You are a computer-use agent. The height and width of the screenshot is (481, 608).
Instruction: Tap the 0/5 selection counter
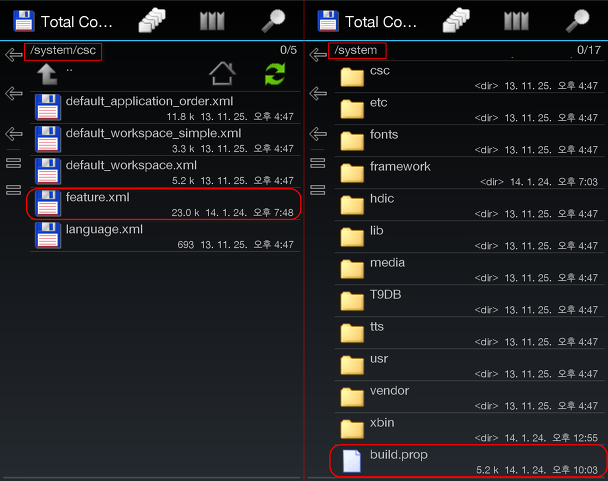[288, 50]
